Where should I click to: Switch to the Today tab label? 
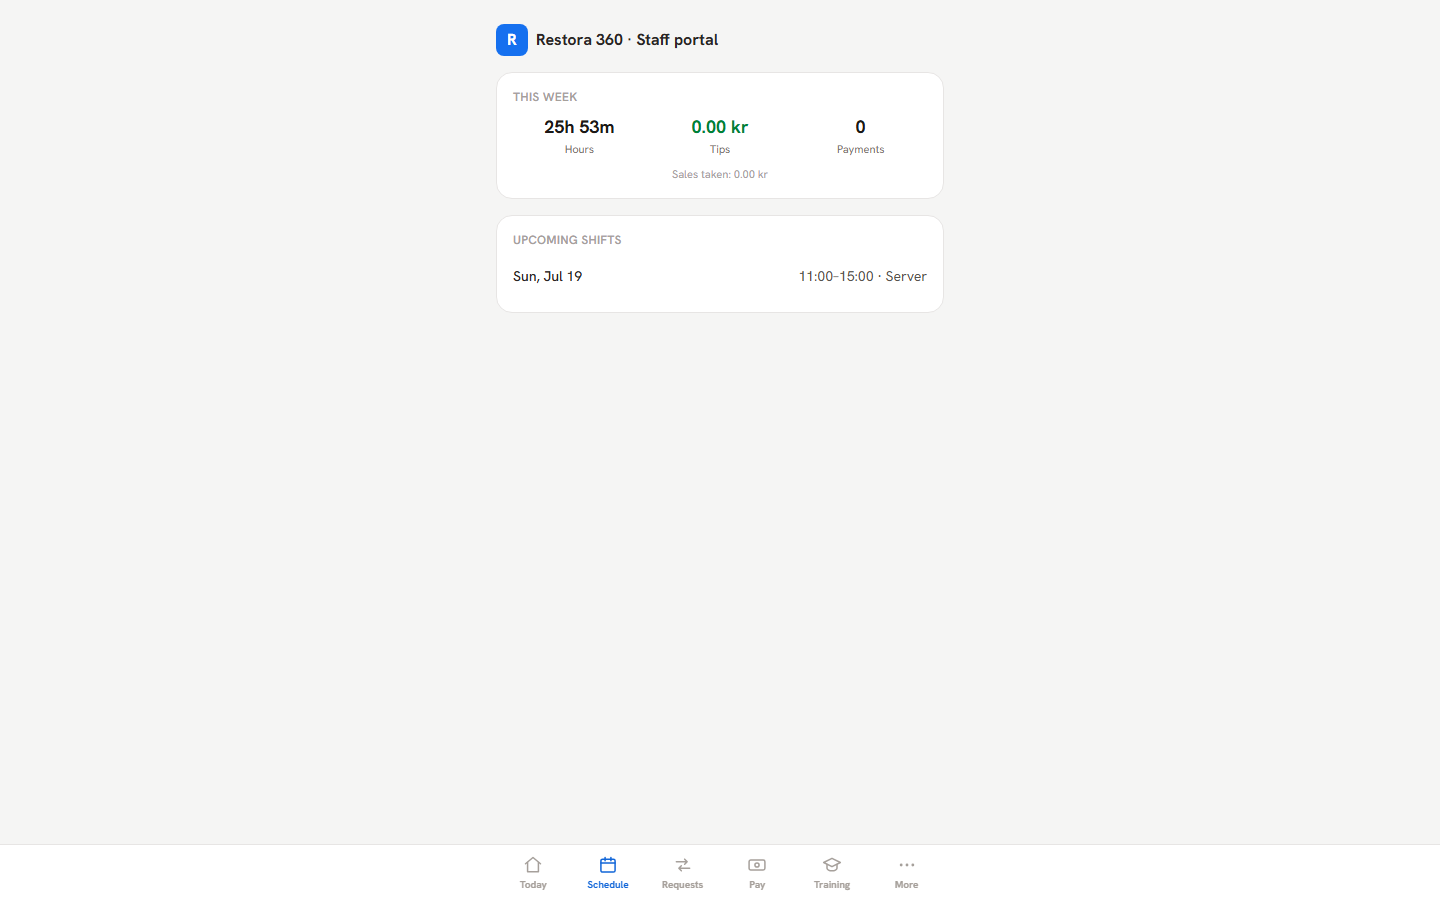533,885
